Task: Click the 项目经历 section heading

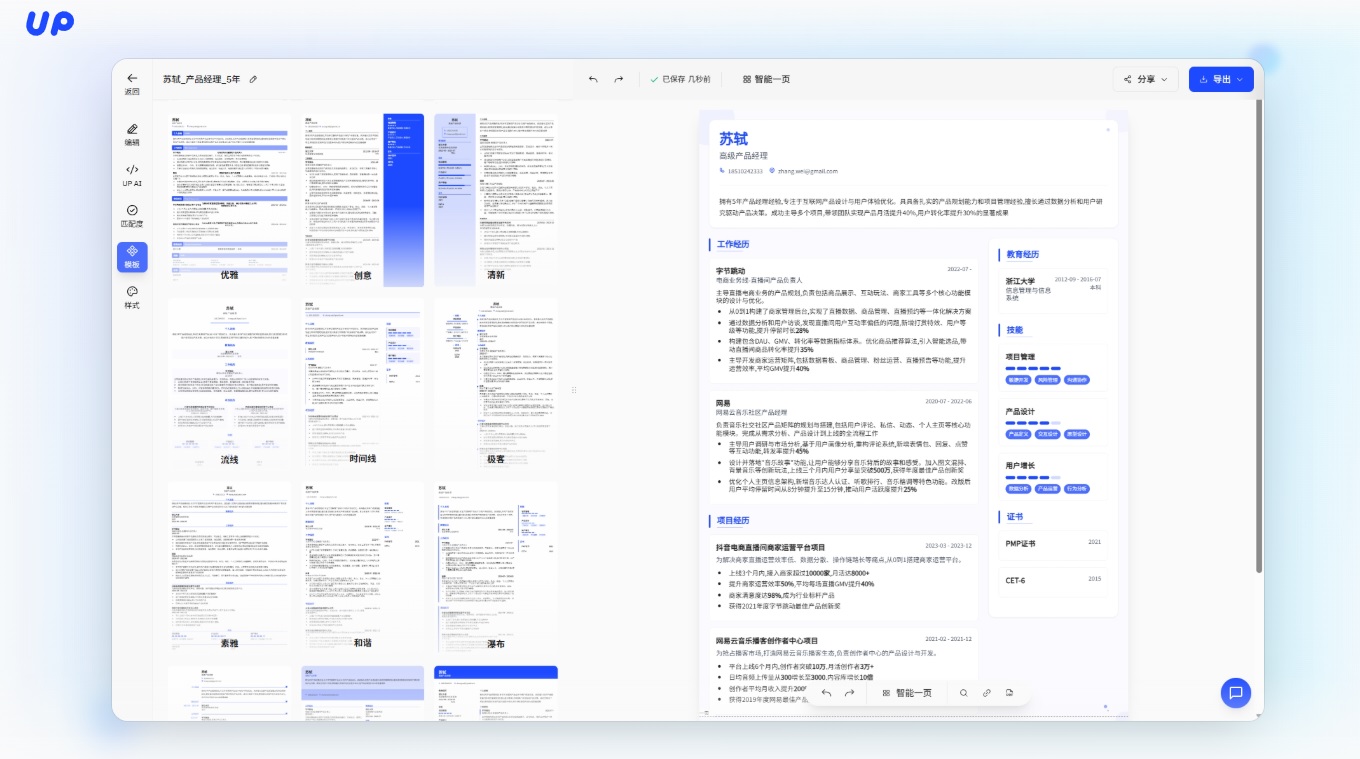Action: (732, 520)
